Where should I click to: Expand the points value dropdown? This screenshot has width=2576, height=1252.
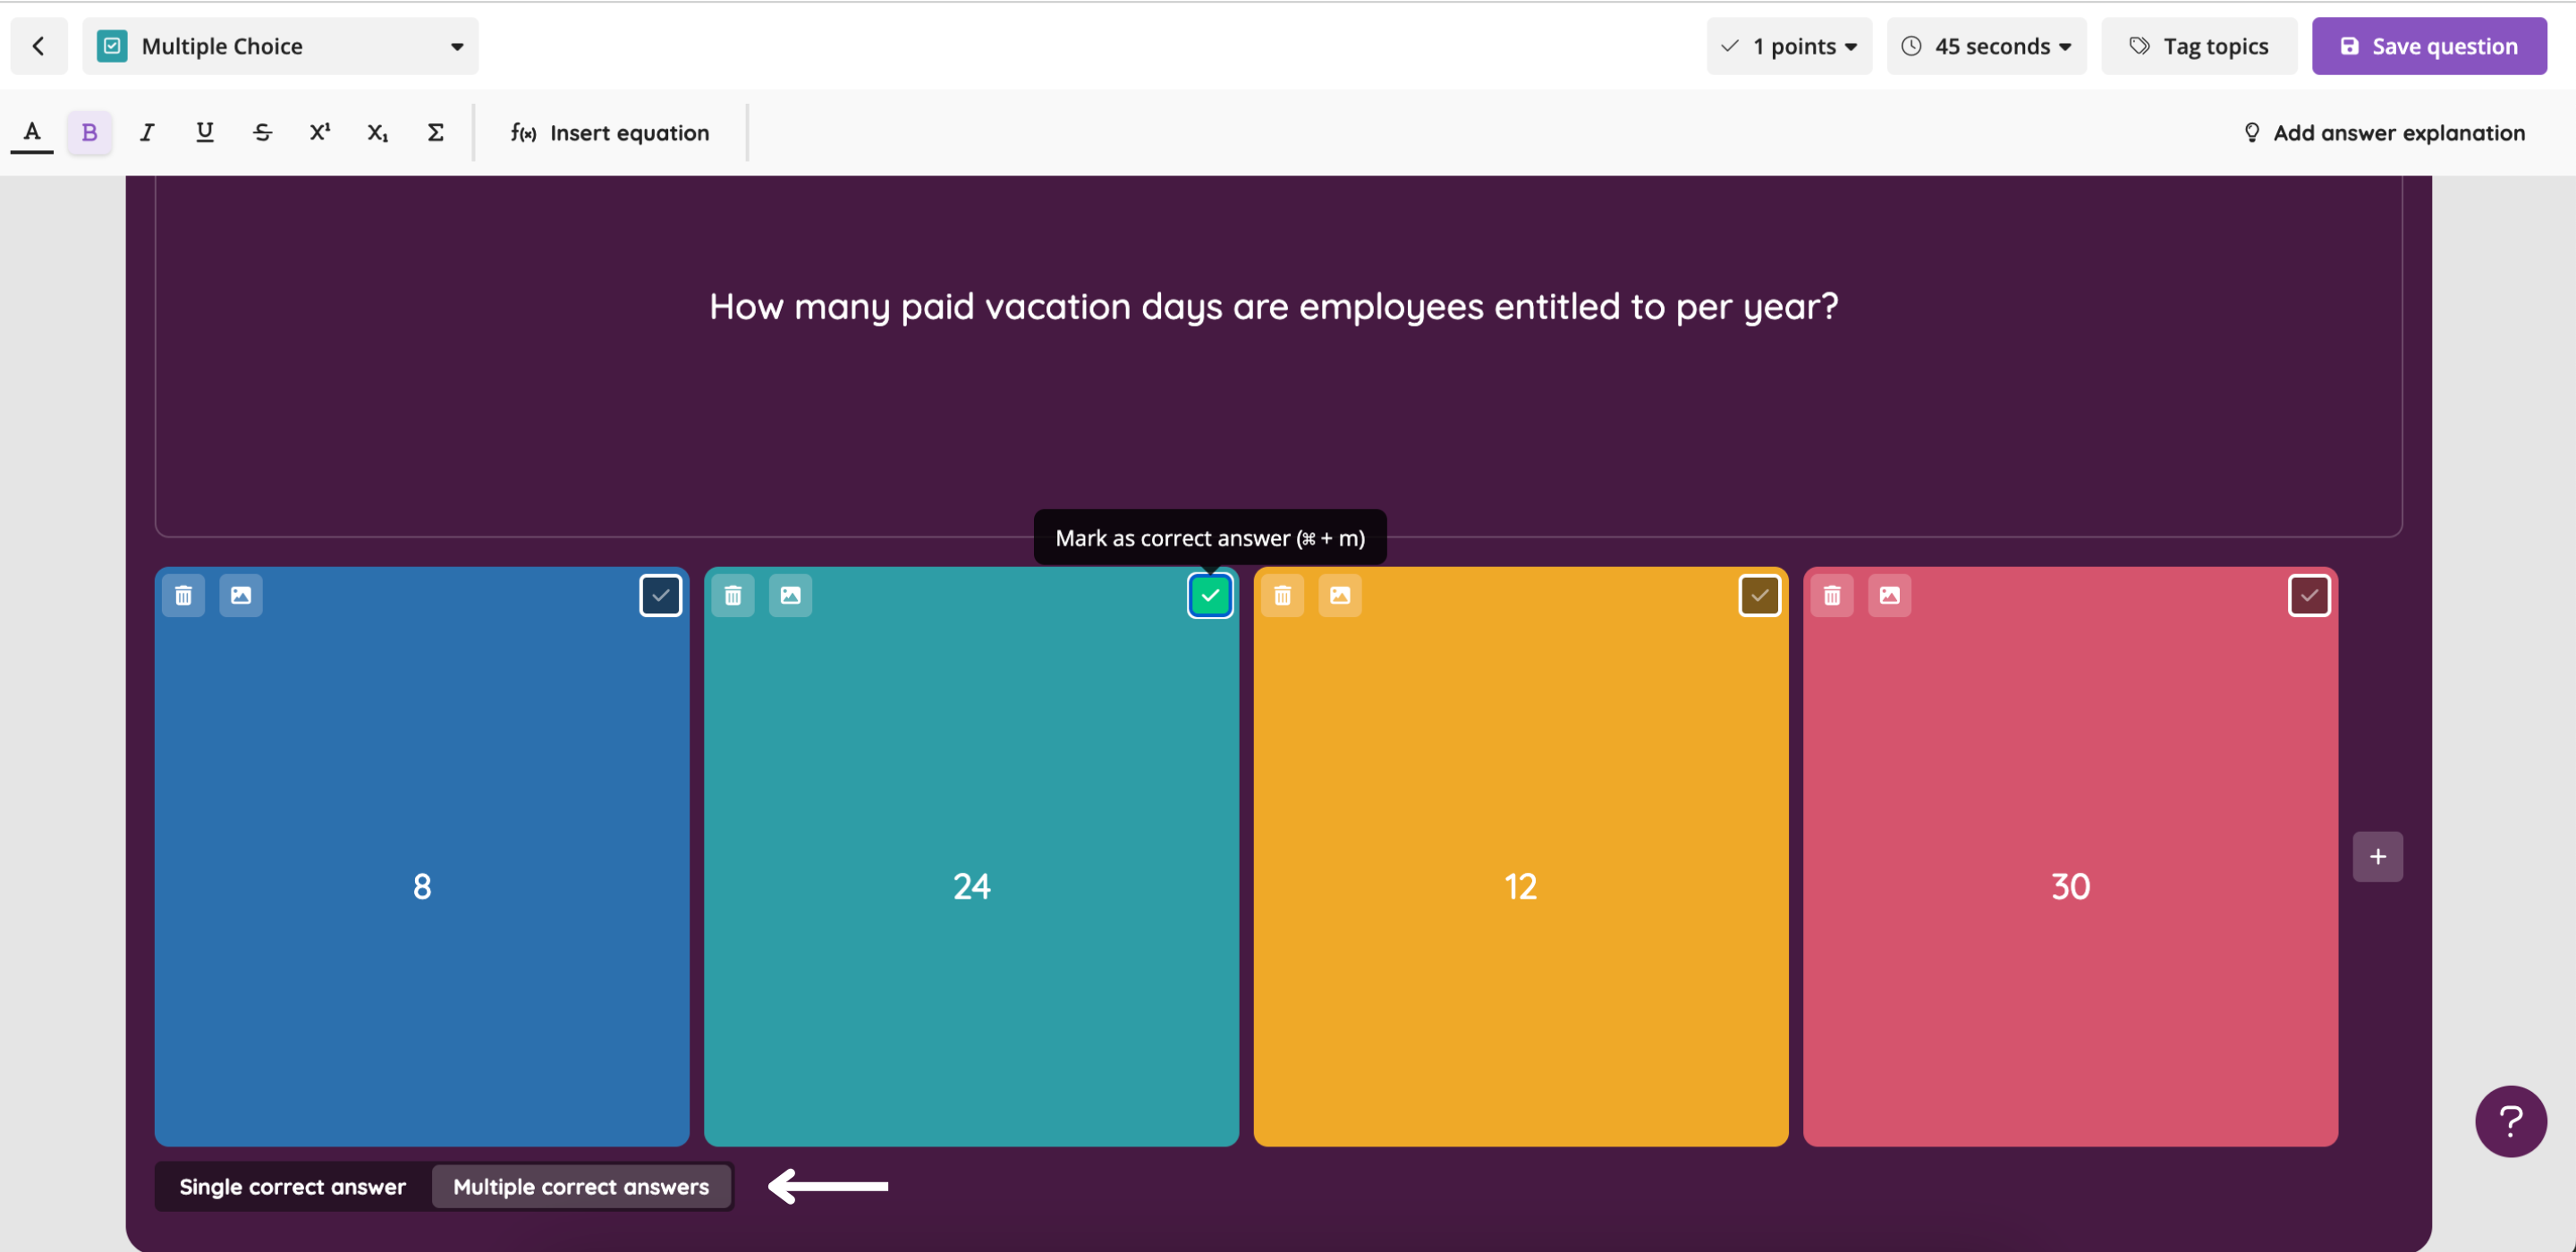(x=1789, y=45)
